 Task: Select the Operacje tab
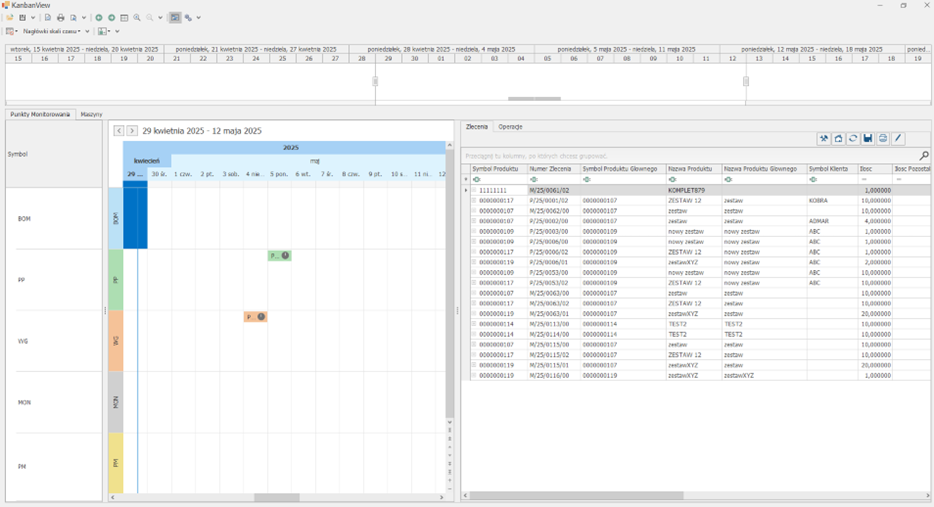point(510,127)
